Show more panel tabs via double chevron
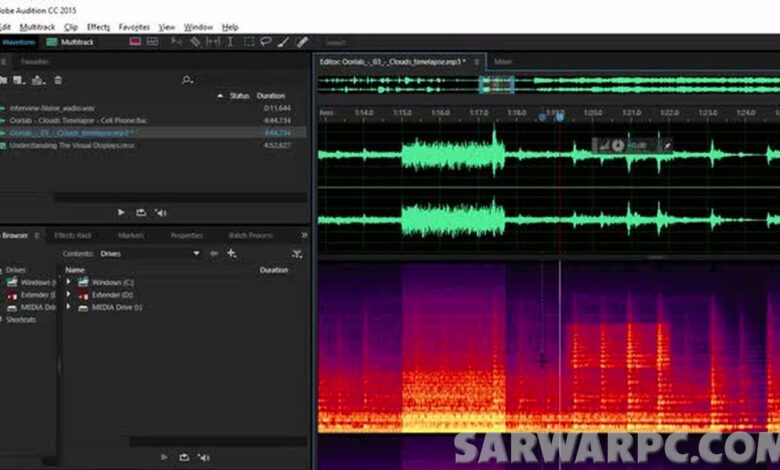The width and height of the screenshot is (780, 470). (x=304, y=235)
